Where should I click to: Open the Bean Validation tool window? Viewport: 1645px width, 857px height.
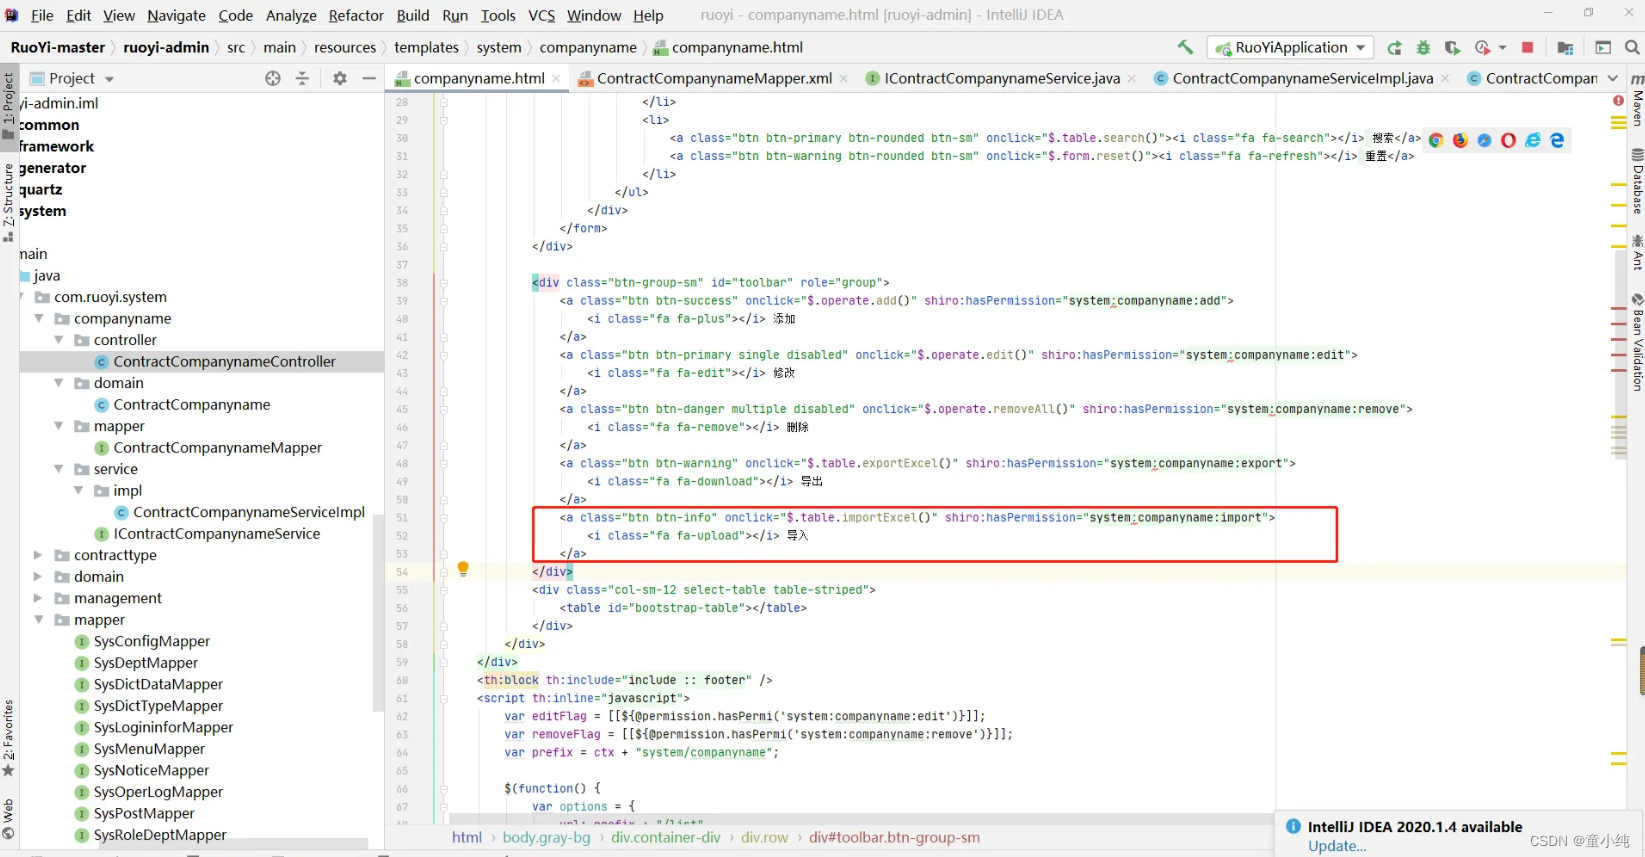(x=1637, y=342)
